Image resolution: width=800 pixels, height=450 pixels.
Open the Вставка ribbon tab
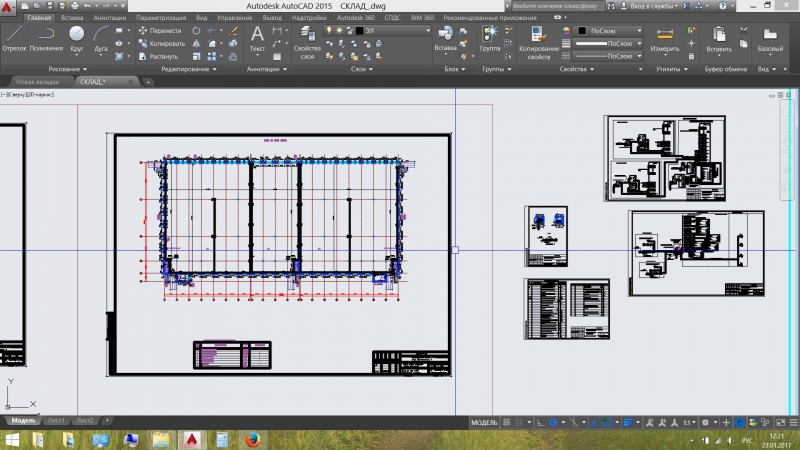click(72, 18)
